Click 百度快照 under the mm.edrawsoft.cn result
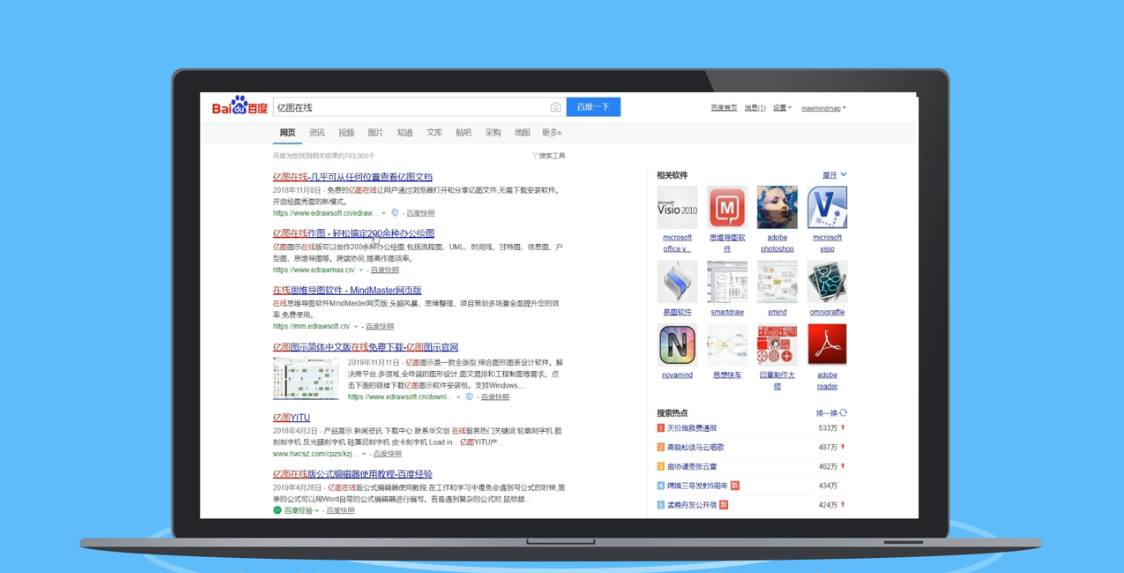This screenshot has width=1124, height=573. [379, 326]
